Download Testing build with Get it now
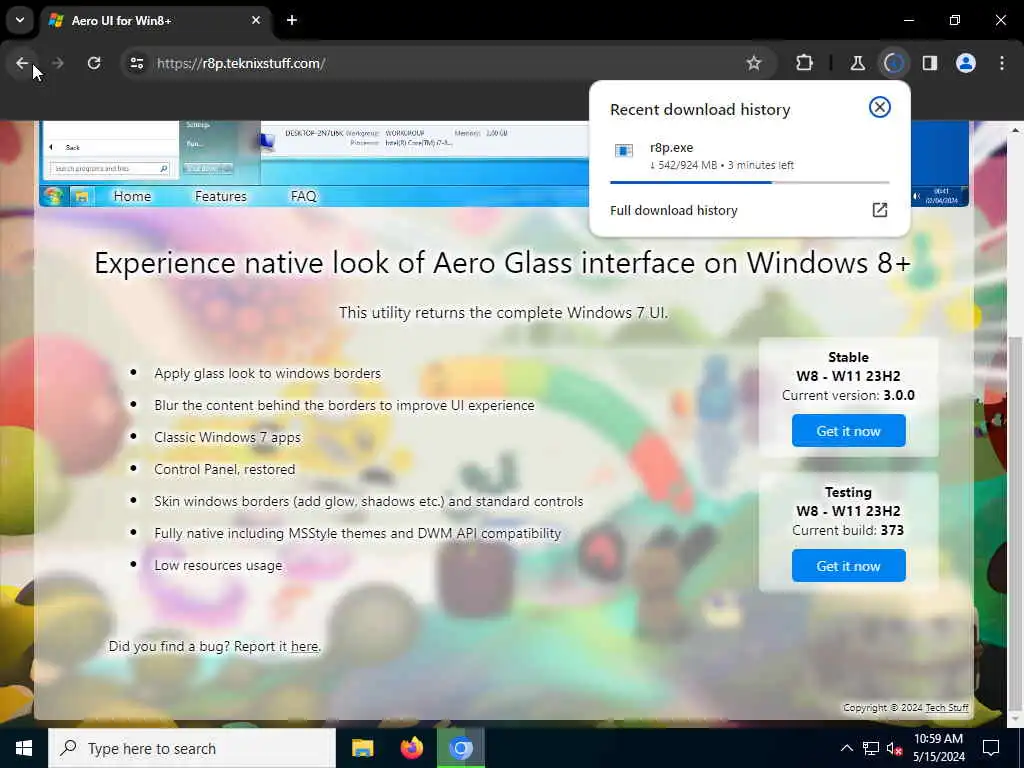This screenshot has width=1024, height=768. point(848,566)
